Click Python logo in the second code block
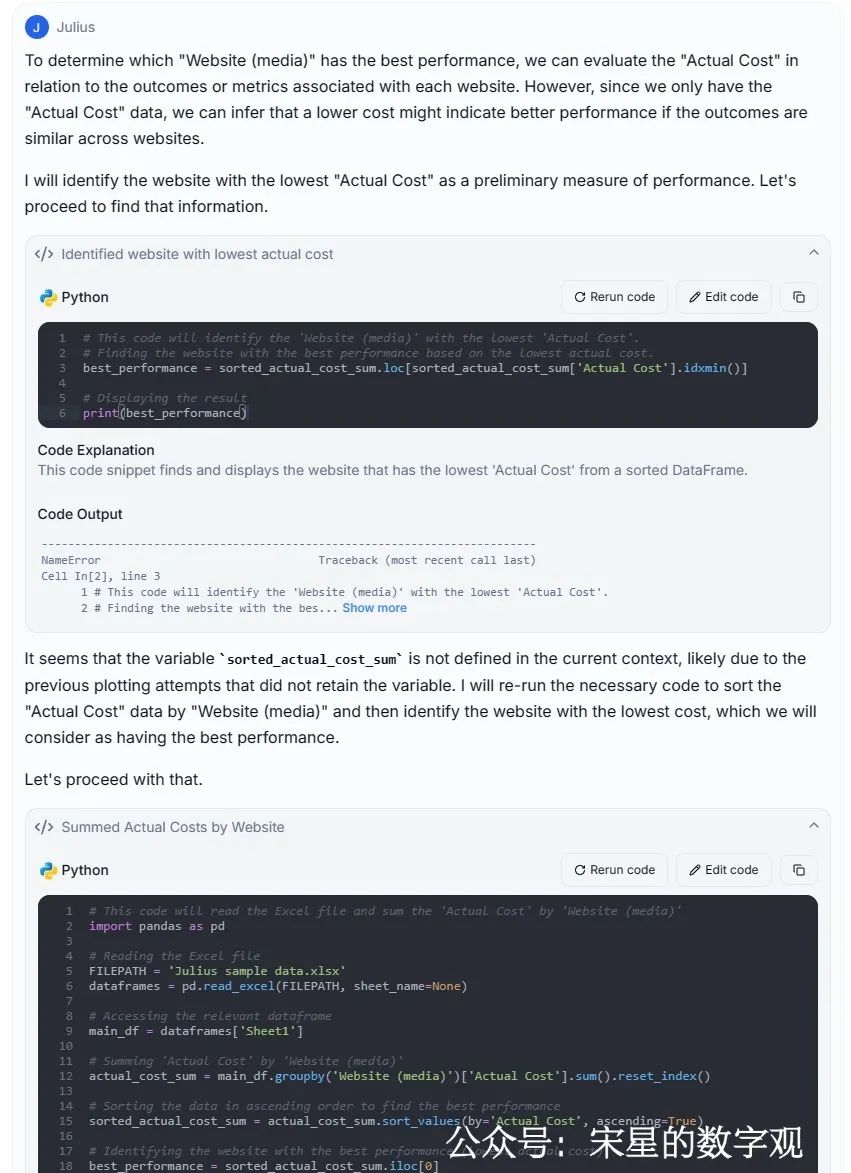The width and height of the screenshot is (851, 1173). tap(48, 870)
